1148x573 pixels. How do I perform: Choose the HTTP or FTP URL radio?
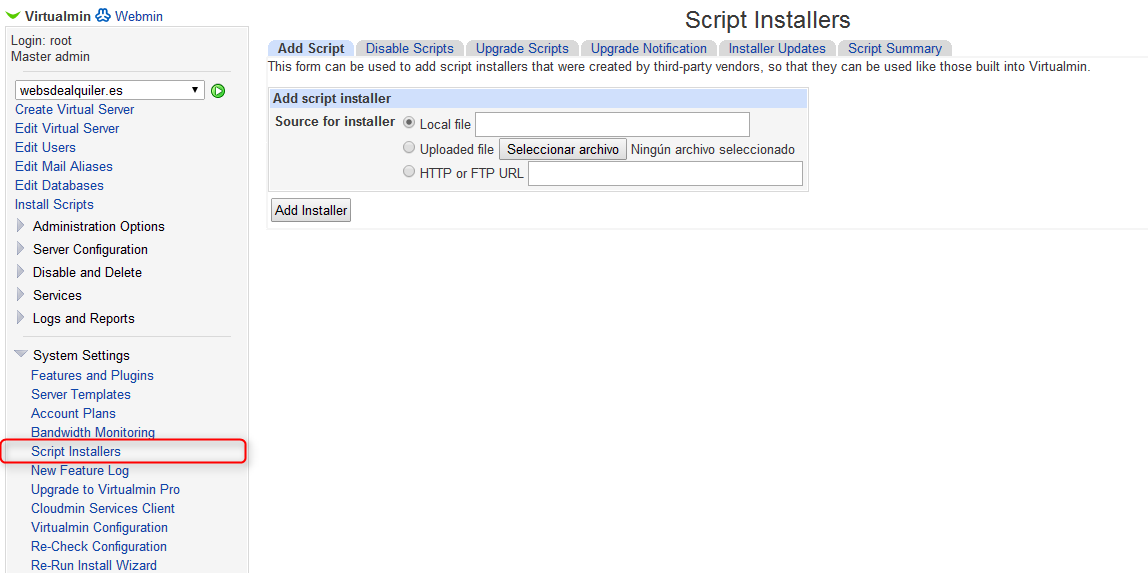click(409, 172)
